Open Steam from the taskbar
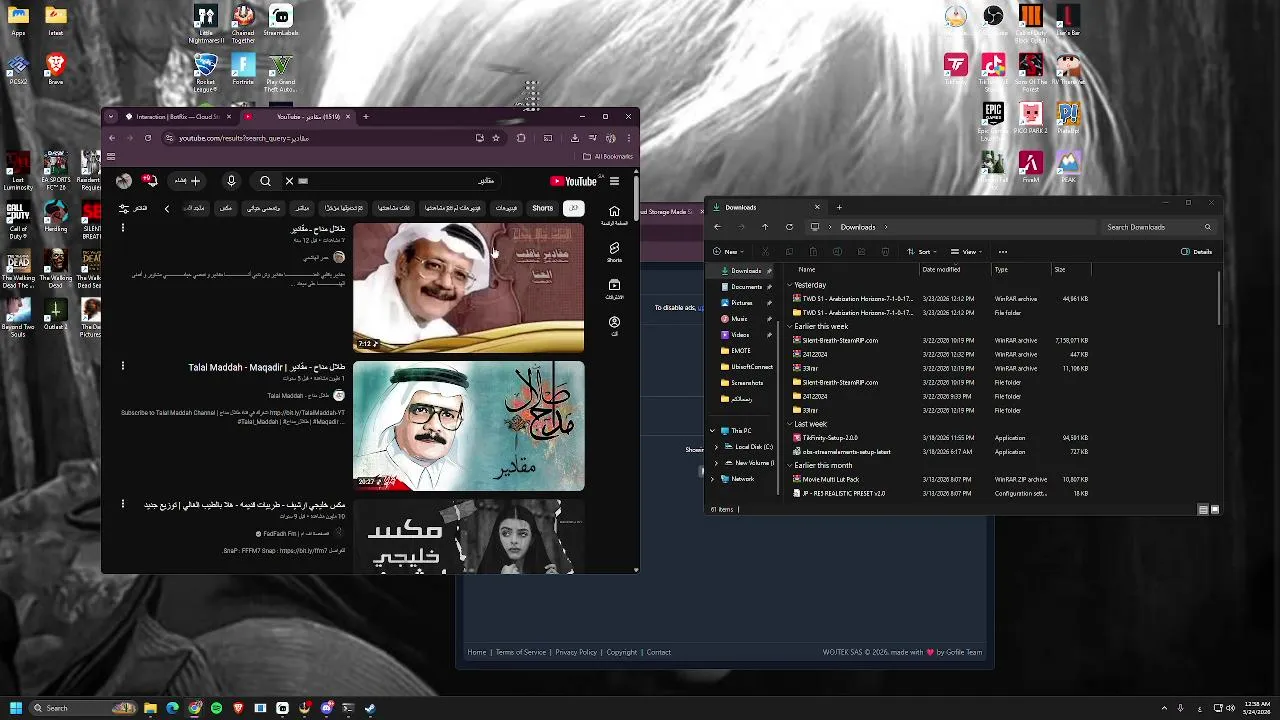1280x720 pixels. [370, 709]
